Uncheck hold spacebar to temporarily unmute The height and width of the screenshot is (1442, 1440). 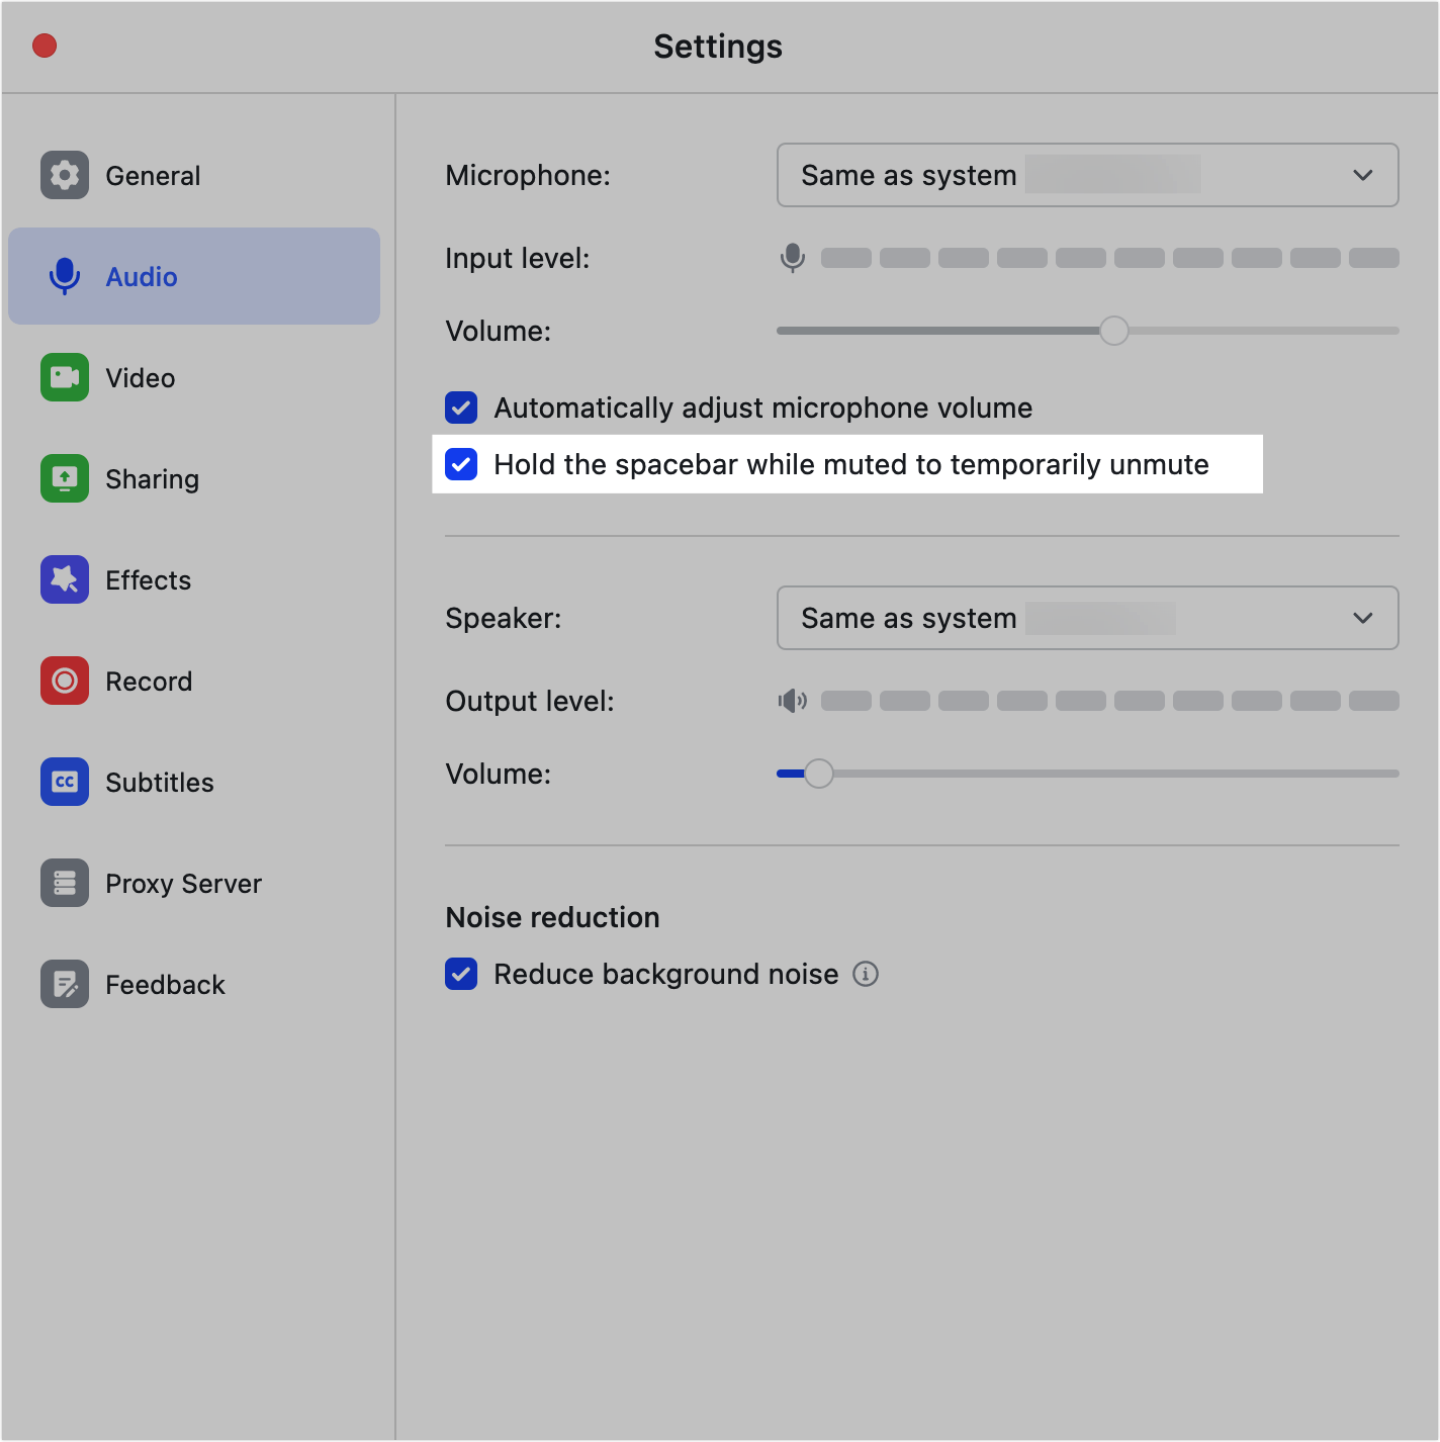pyautogui.click(x=461, y=465)
